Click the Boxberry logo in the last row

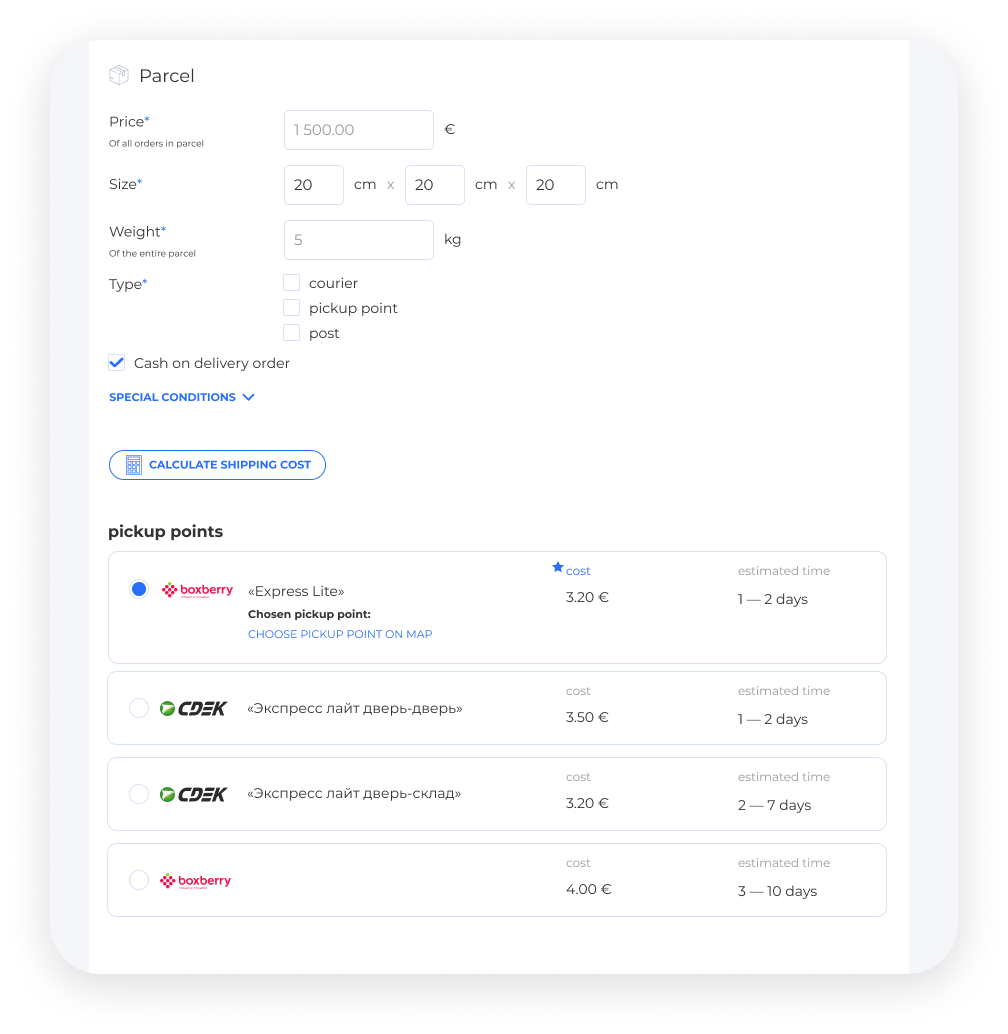pyautogui.click(x=195, y=881)
